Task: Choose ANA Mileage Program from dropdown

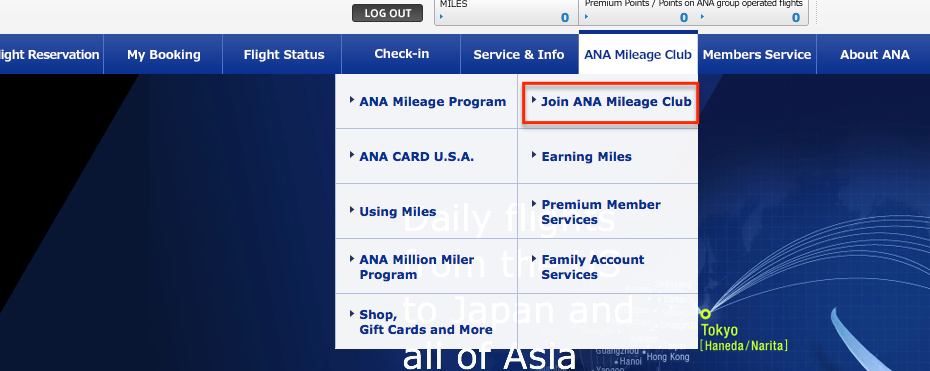Action: pos(432,101)
